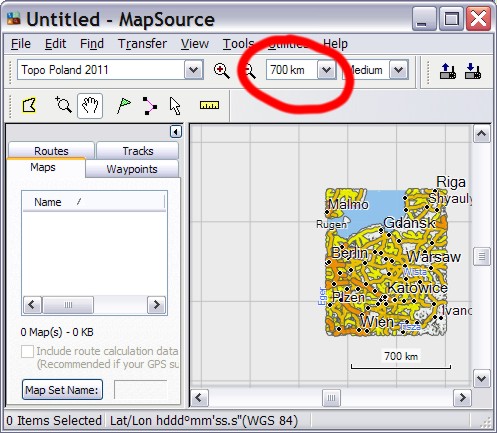The image size is (497, 433).
Task: Click the Wien label on the map
Action: pos(377,322)
